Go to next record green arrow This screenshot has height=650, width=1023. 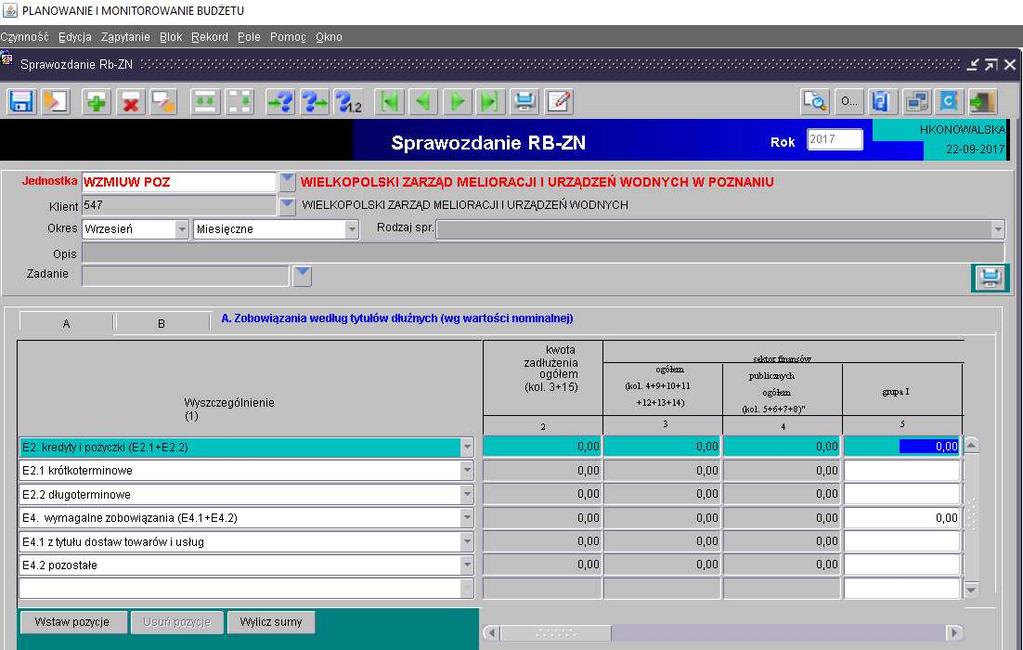click(x=457, y=102)
